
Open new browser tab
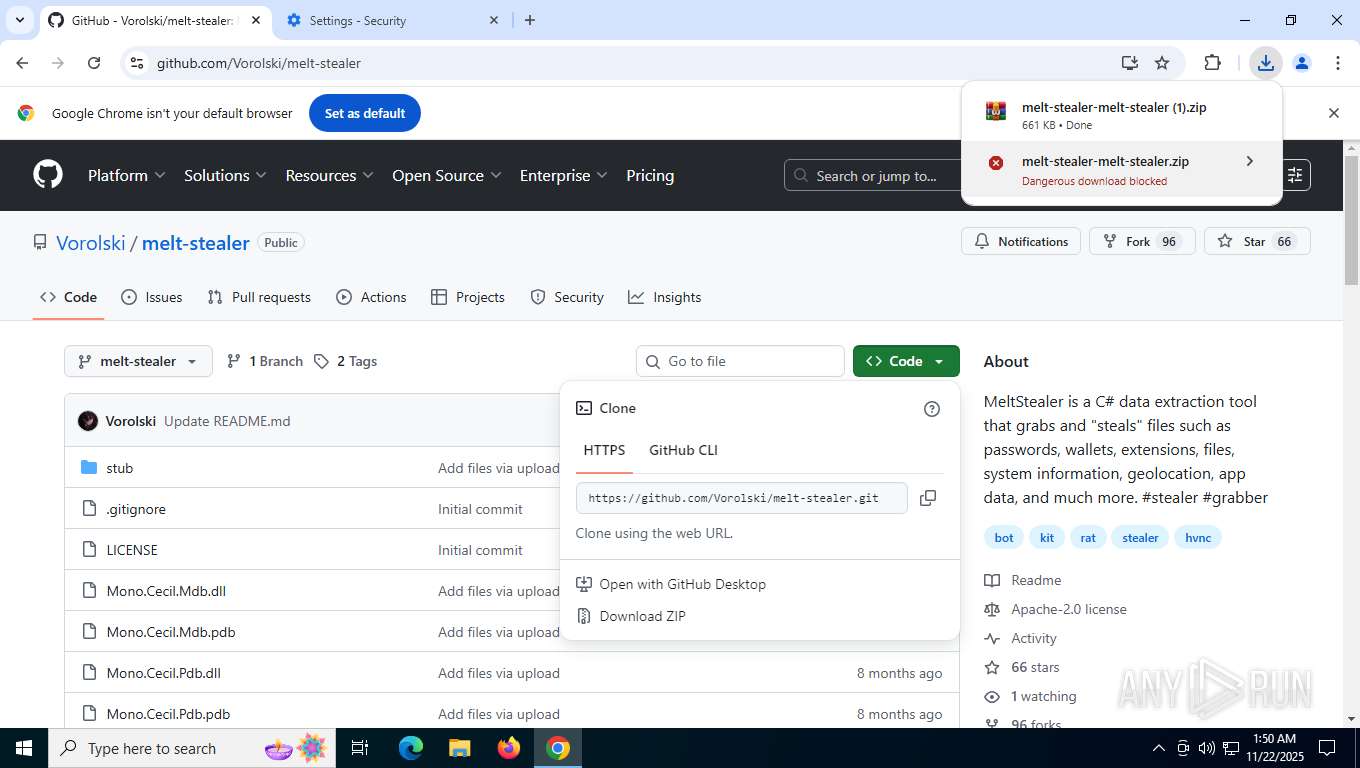(530, 20)
